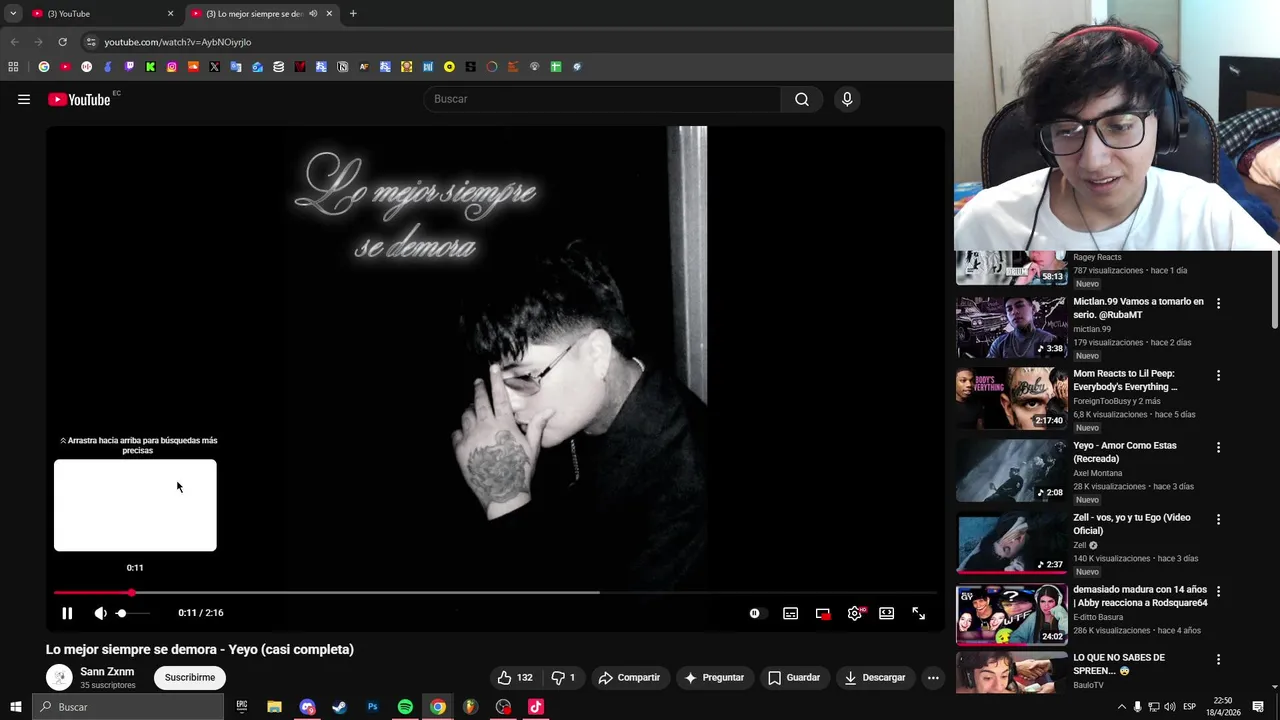Go back with the browser back arrow
The image size is (1280, 720).
click(14, 42)
